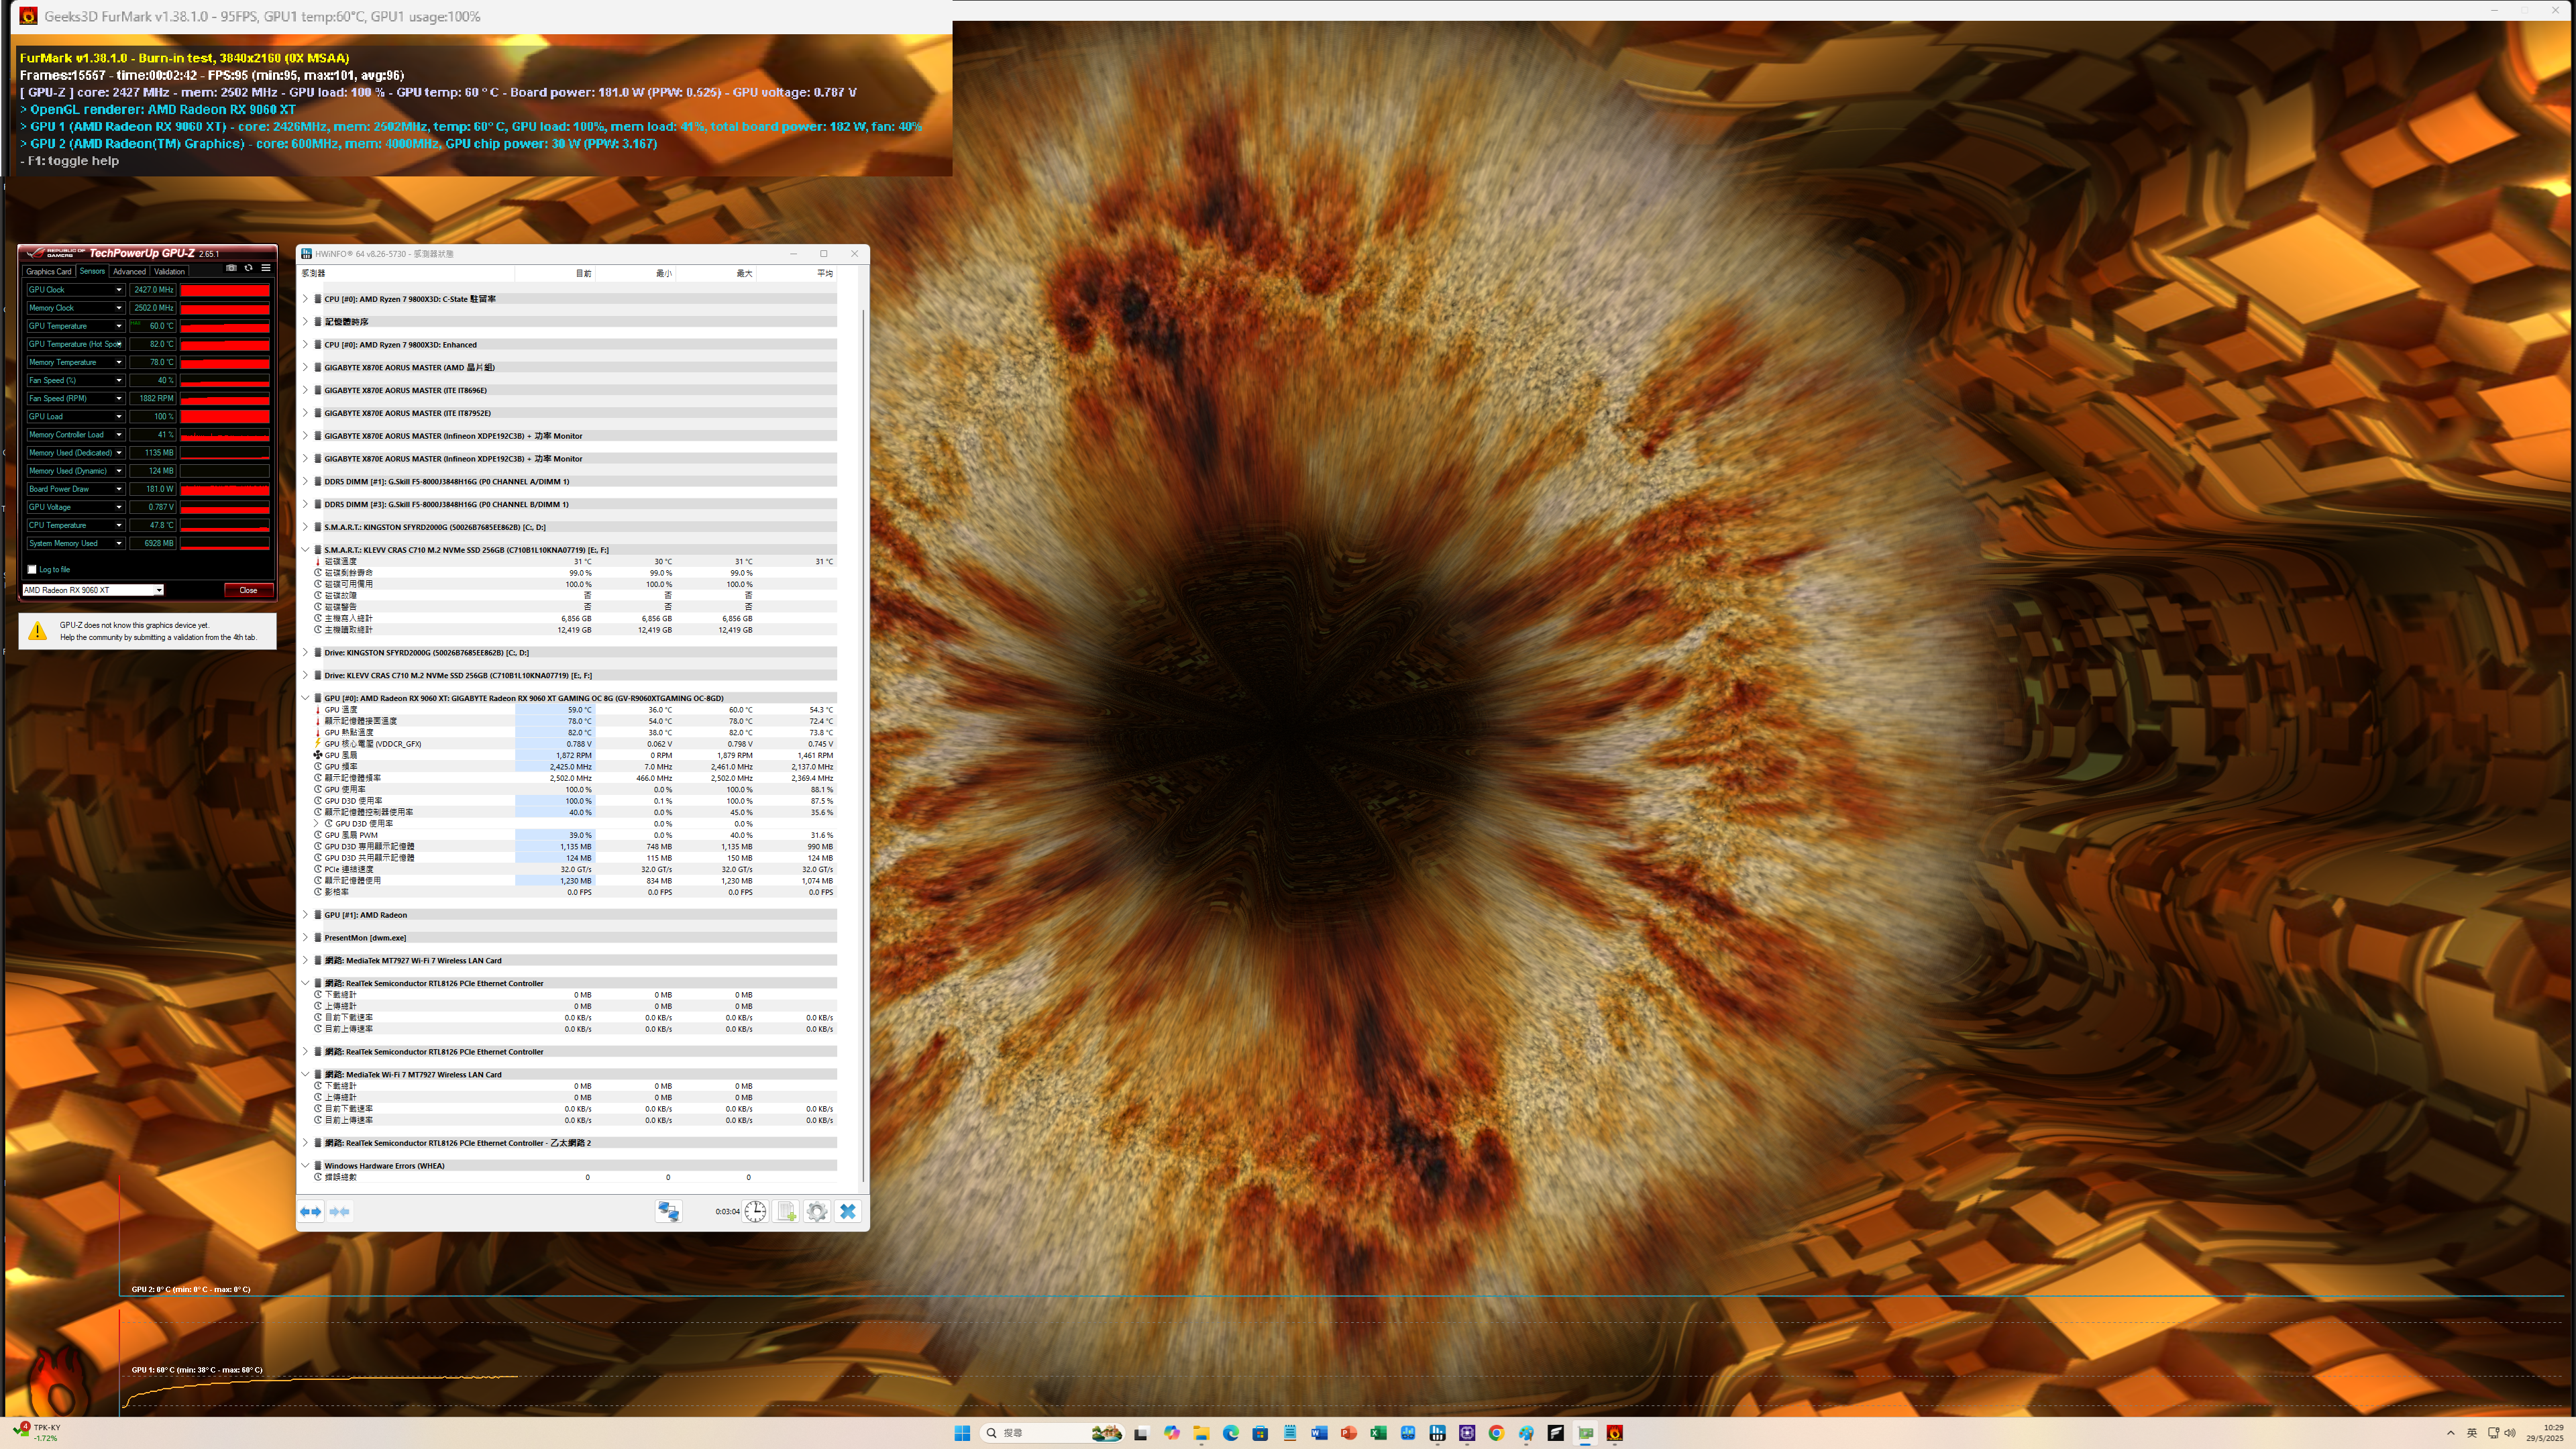Expand the nested GPU D3D 使用率 sub-item
This screenshot has height=1449, width=2576.
pyautogui.click(x=317, y=823)
